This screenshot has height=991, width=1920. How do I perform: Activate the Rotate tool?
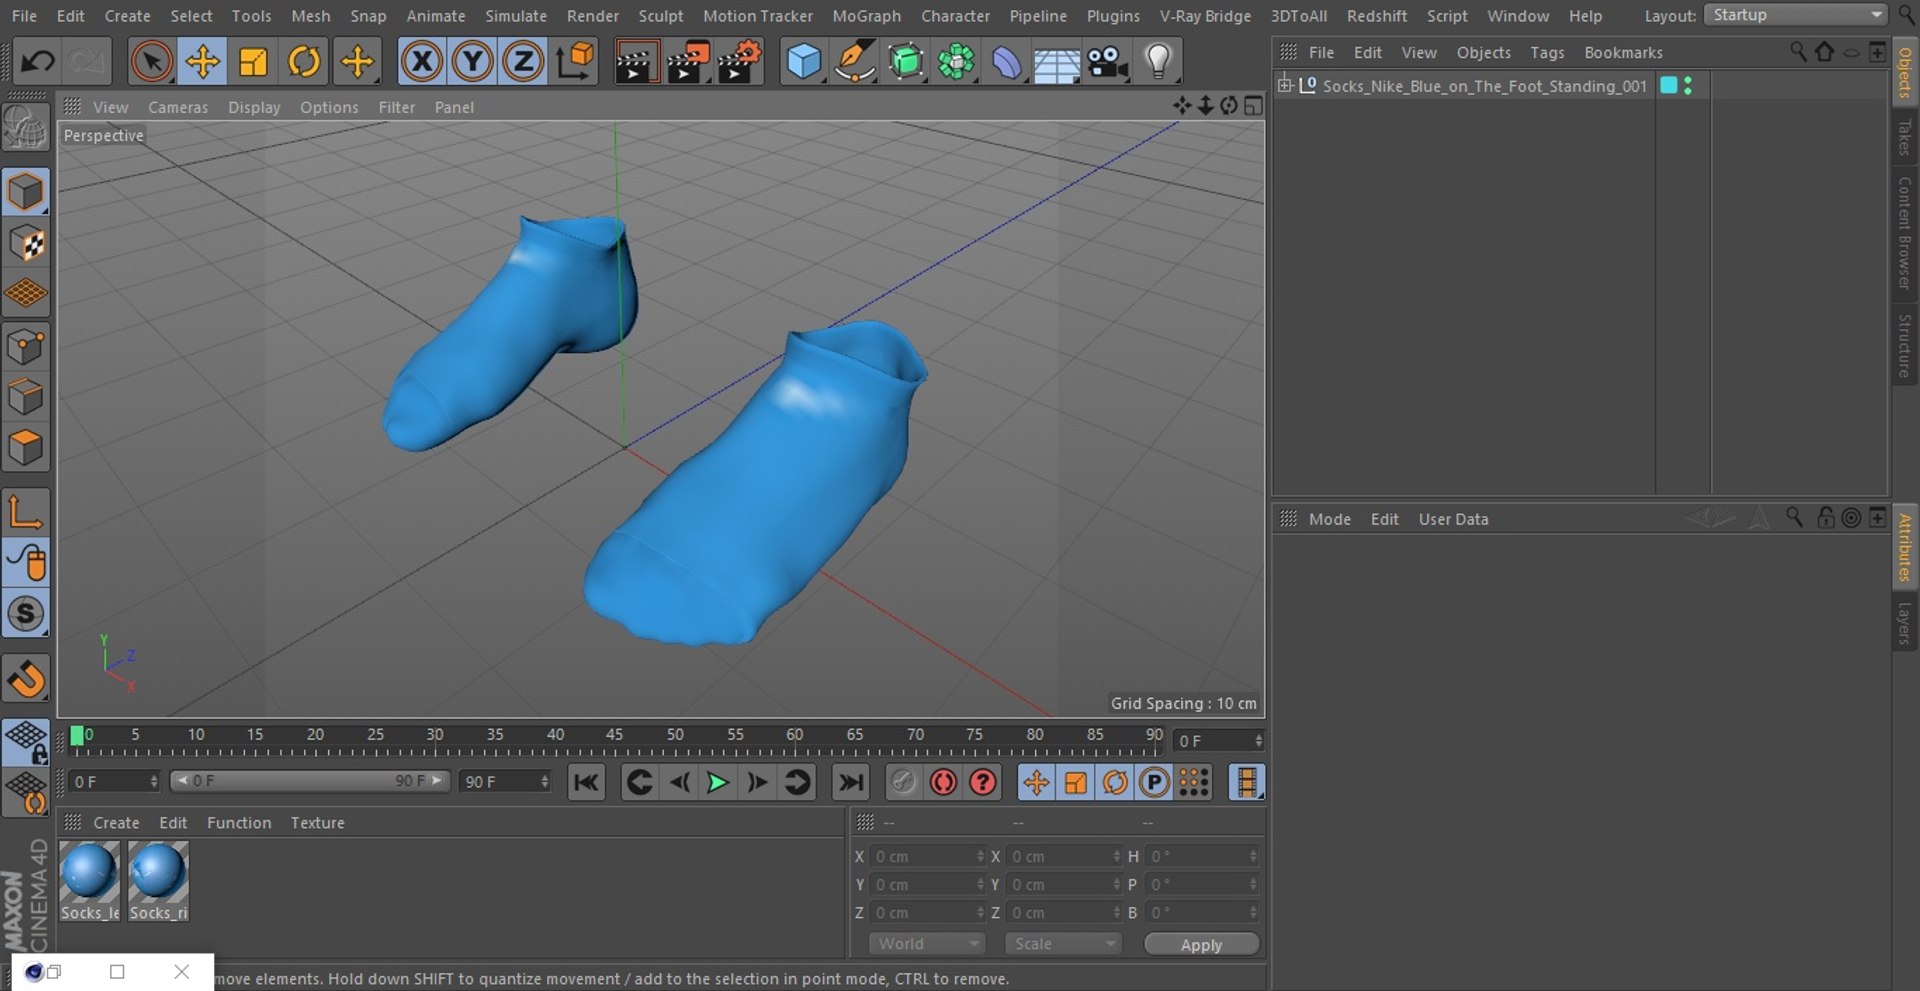304,62
